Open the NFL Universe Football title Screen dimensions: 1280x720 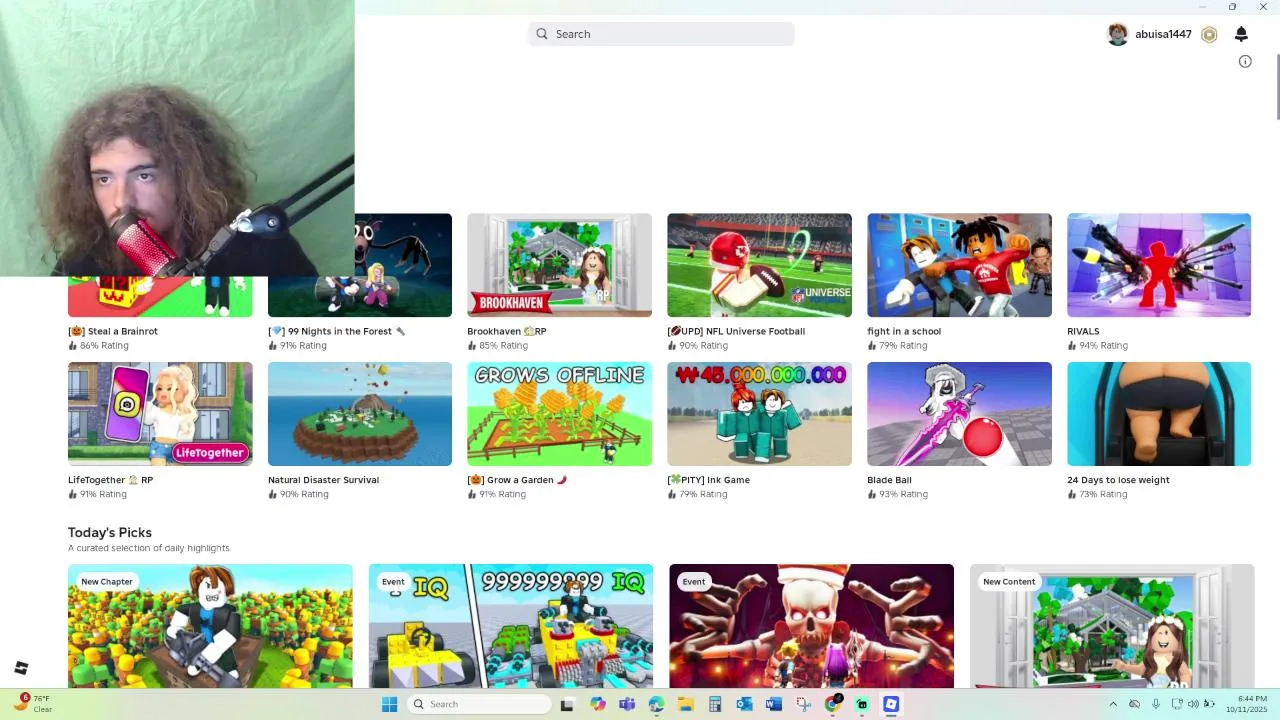pos(736,331)
